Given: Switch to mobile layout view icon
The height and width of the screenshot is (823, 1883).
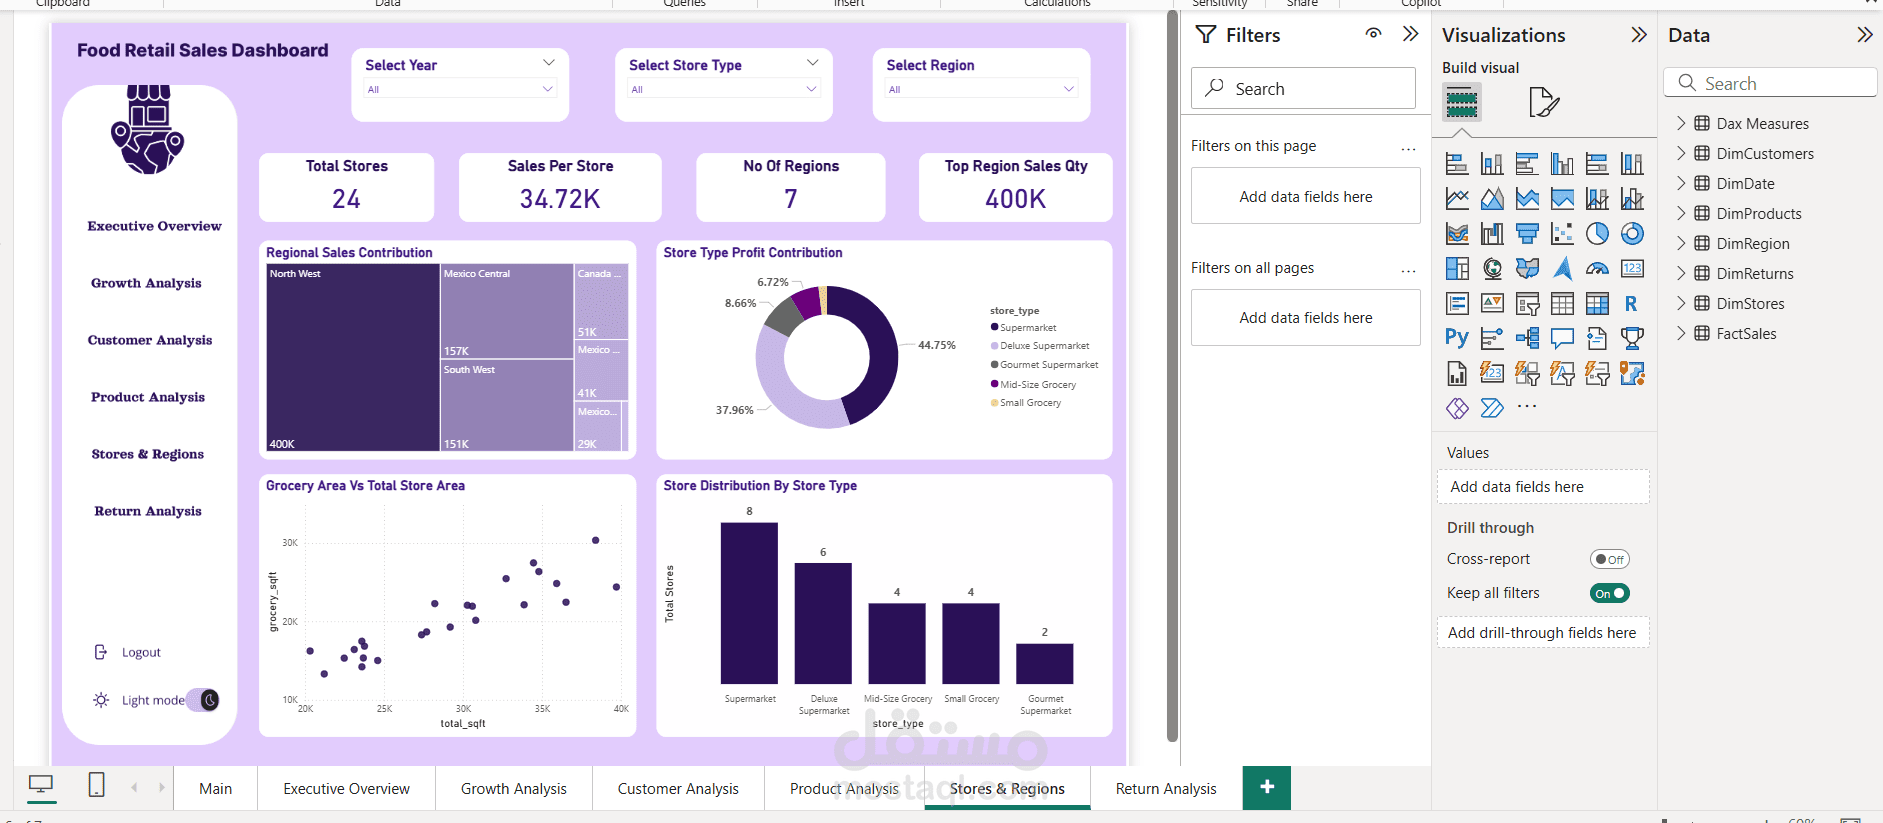Looking at the screenshot, I should (x=96, y=785).
